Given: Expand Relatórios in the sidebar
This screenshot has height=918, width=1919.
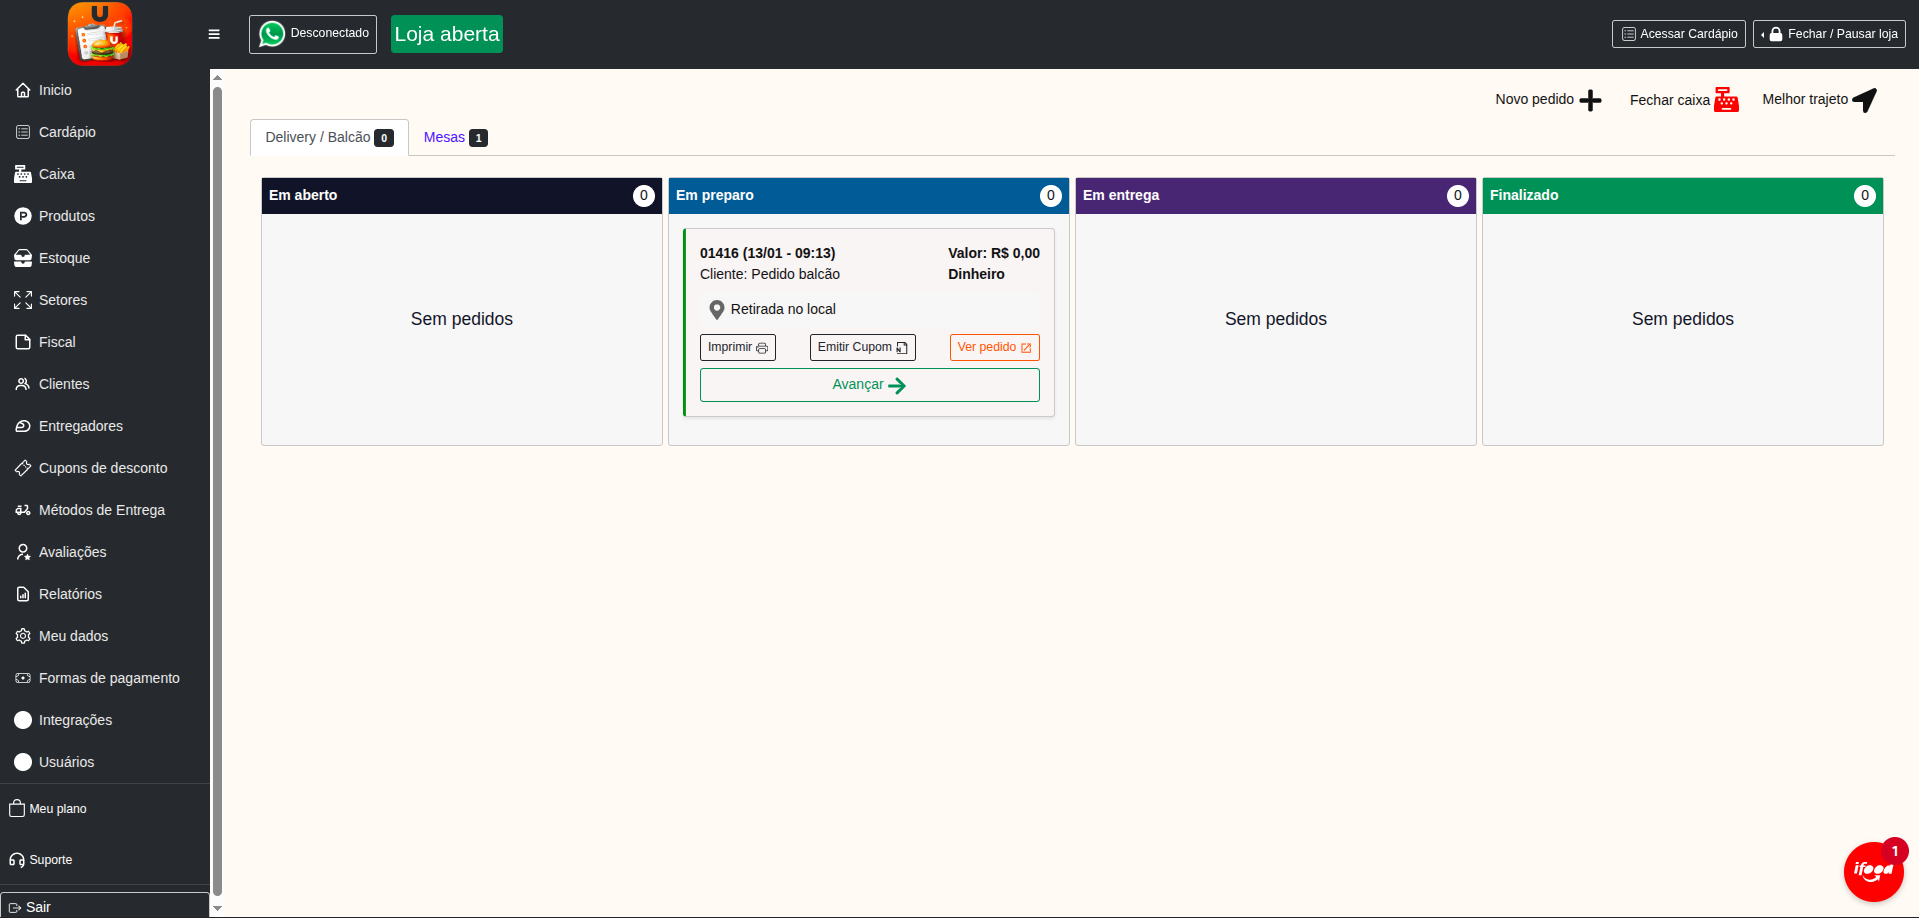Looking at the screenshot, I should pyautogui.click(x=69, y=594).
